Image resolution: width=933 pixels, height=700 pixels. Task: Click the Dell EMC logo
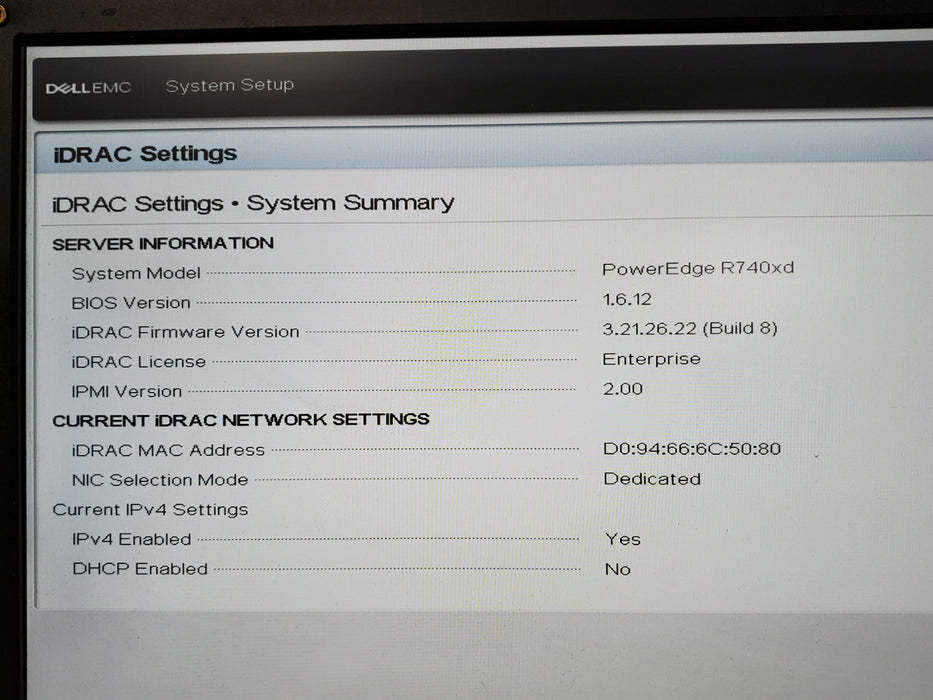click(x=88, y=88)
